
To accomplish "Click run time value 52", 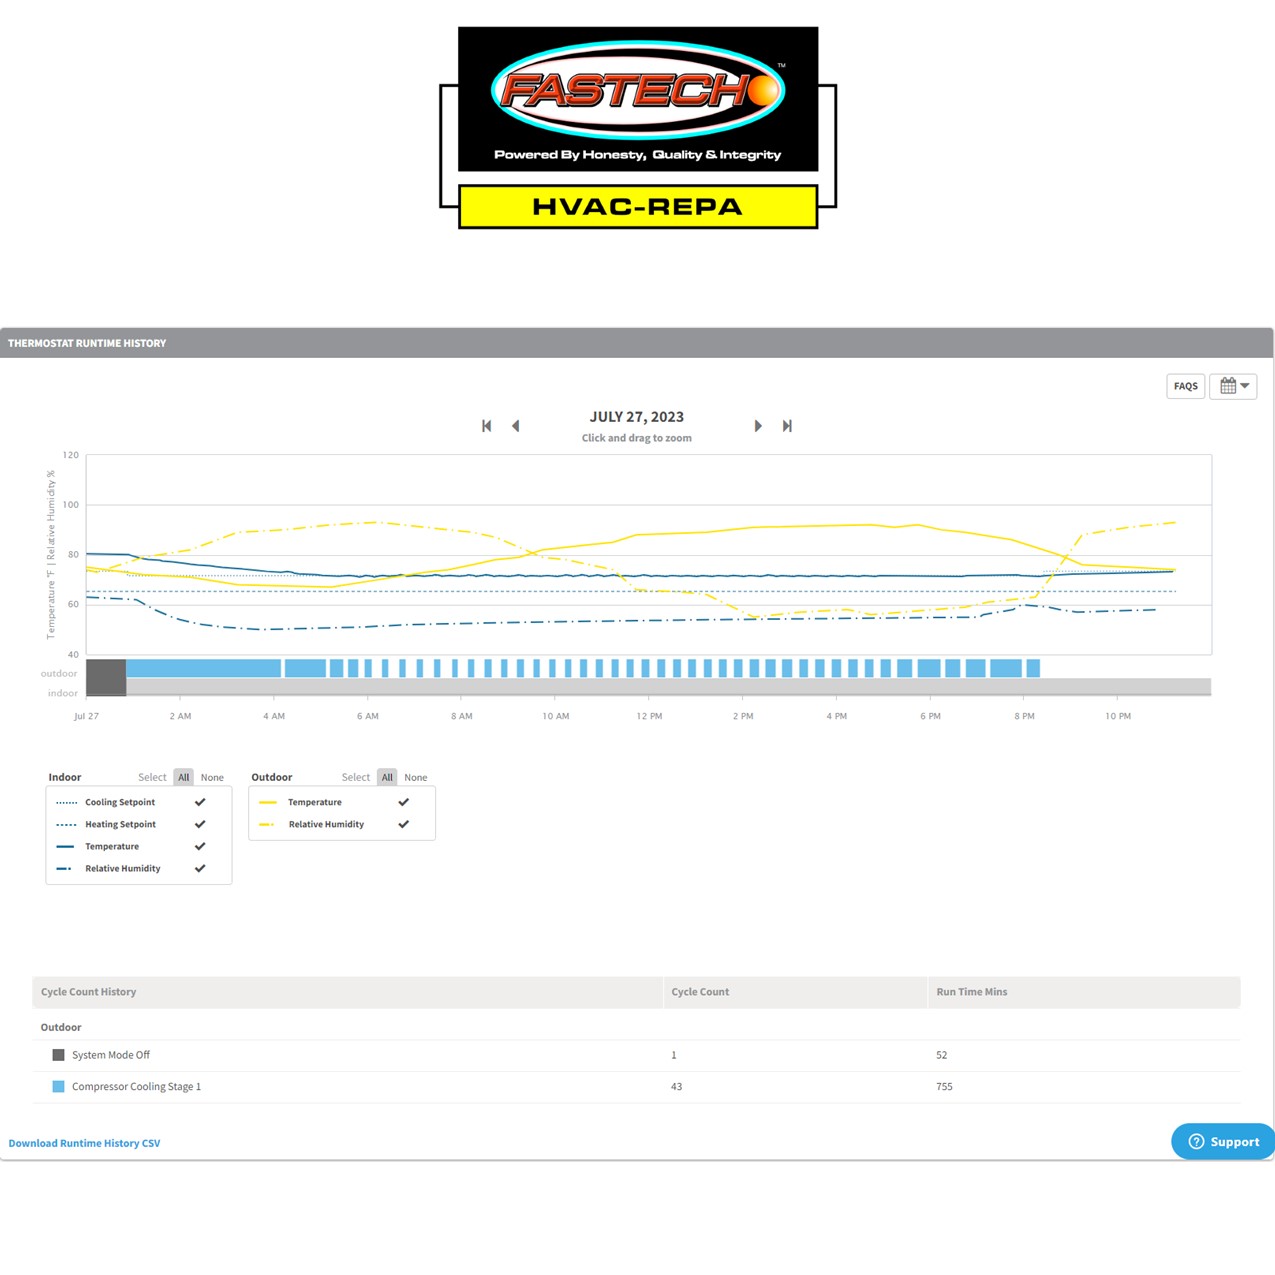I will (941, 1055).
